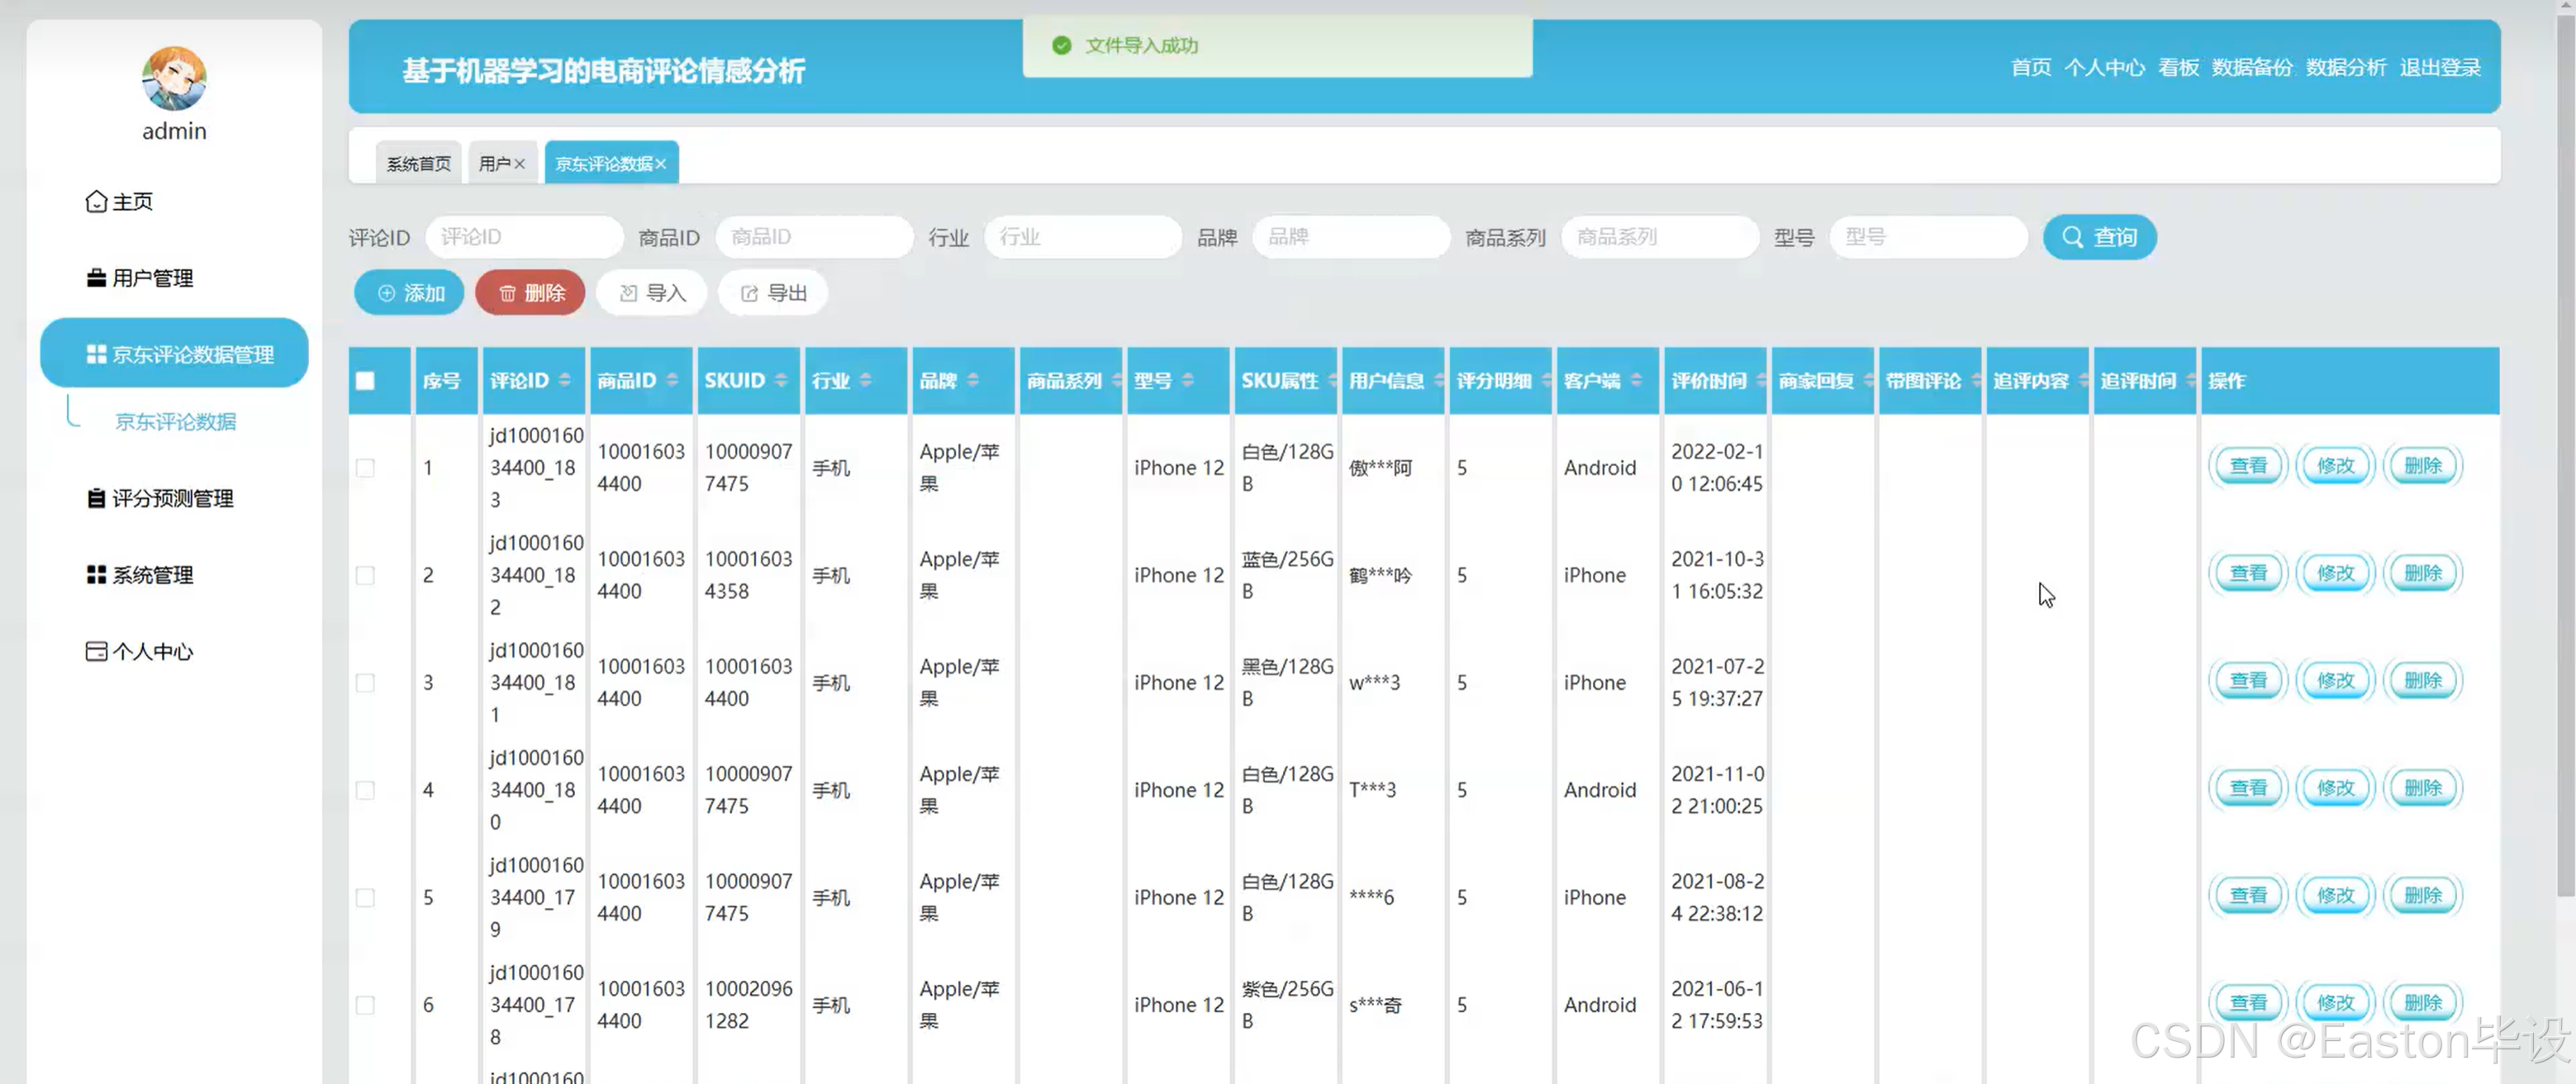Click the 品牌 search field
The width and height of the screenshot is (2576, 1084).
(x=1351, y=237)
